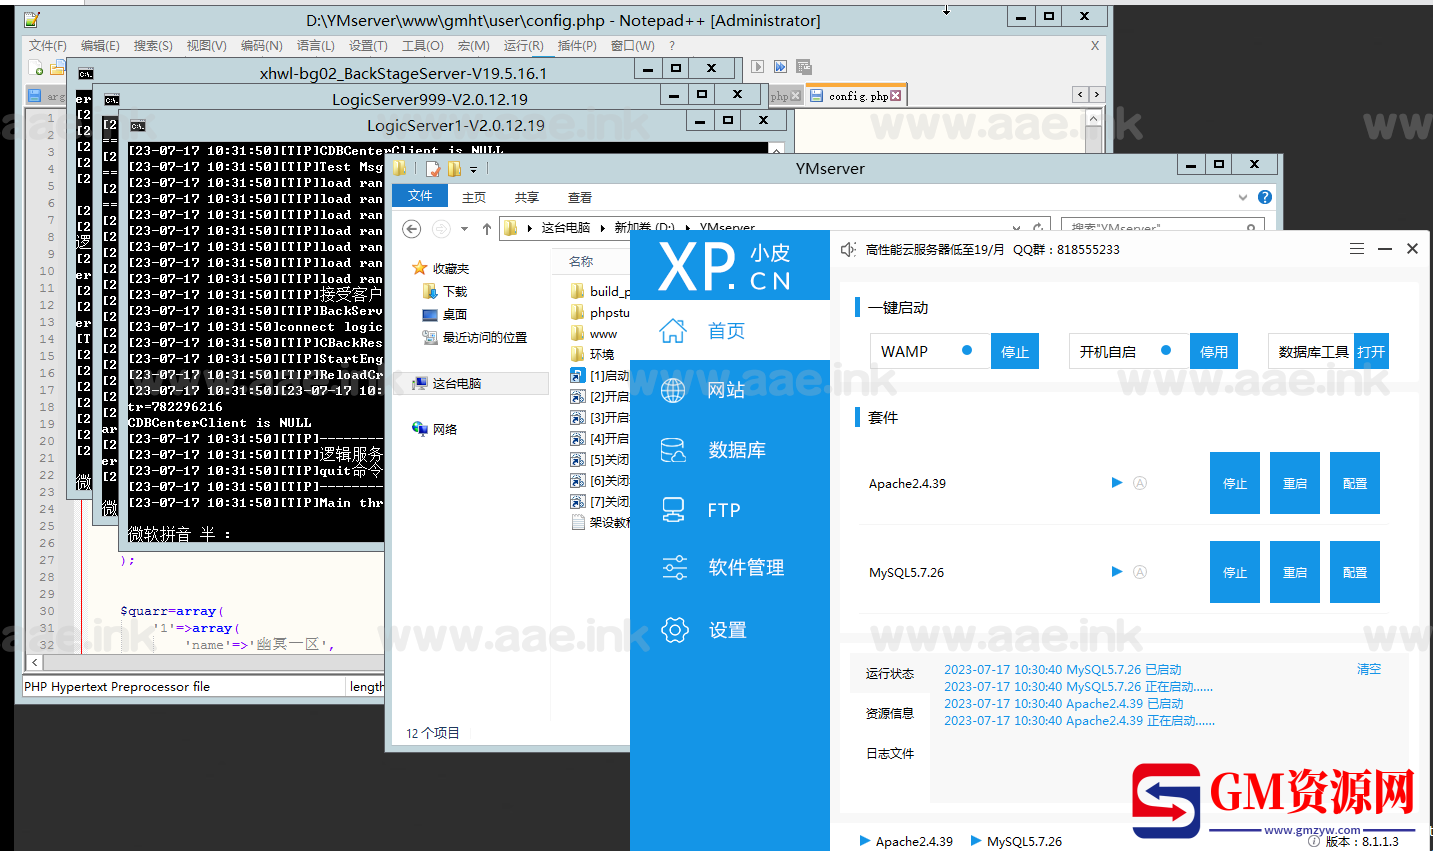Screen dimensions: 1433x851
Task: Click Explorer refresh icon next to address bar
Action: click(1038, 228)
